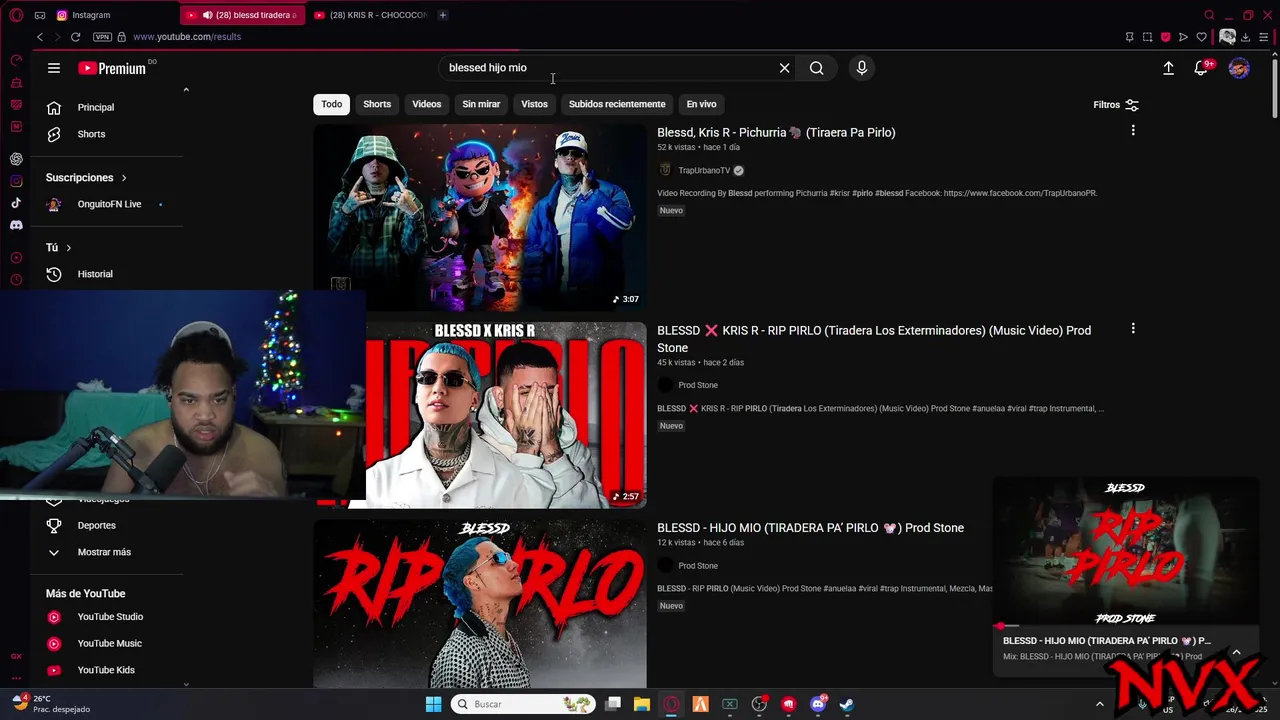Open TikTok in the Opera sidebar

pyautogui.click(x=16, y=203)
